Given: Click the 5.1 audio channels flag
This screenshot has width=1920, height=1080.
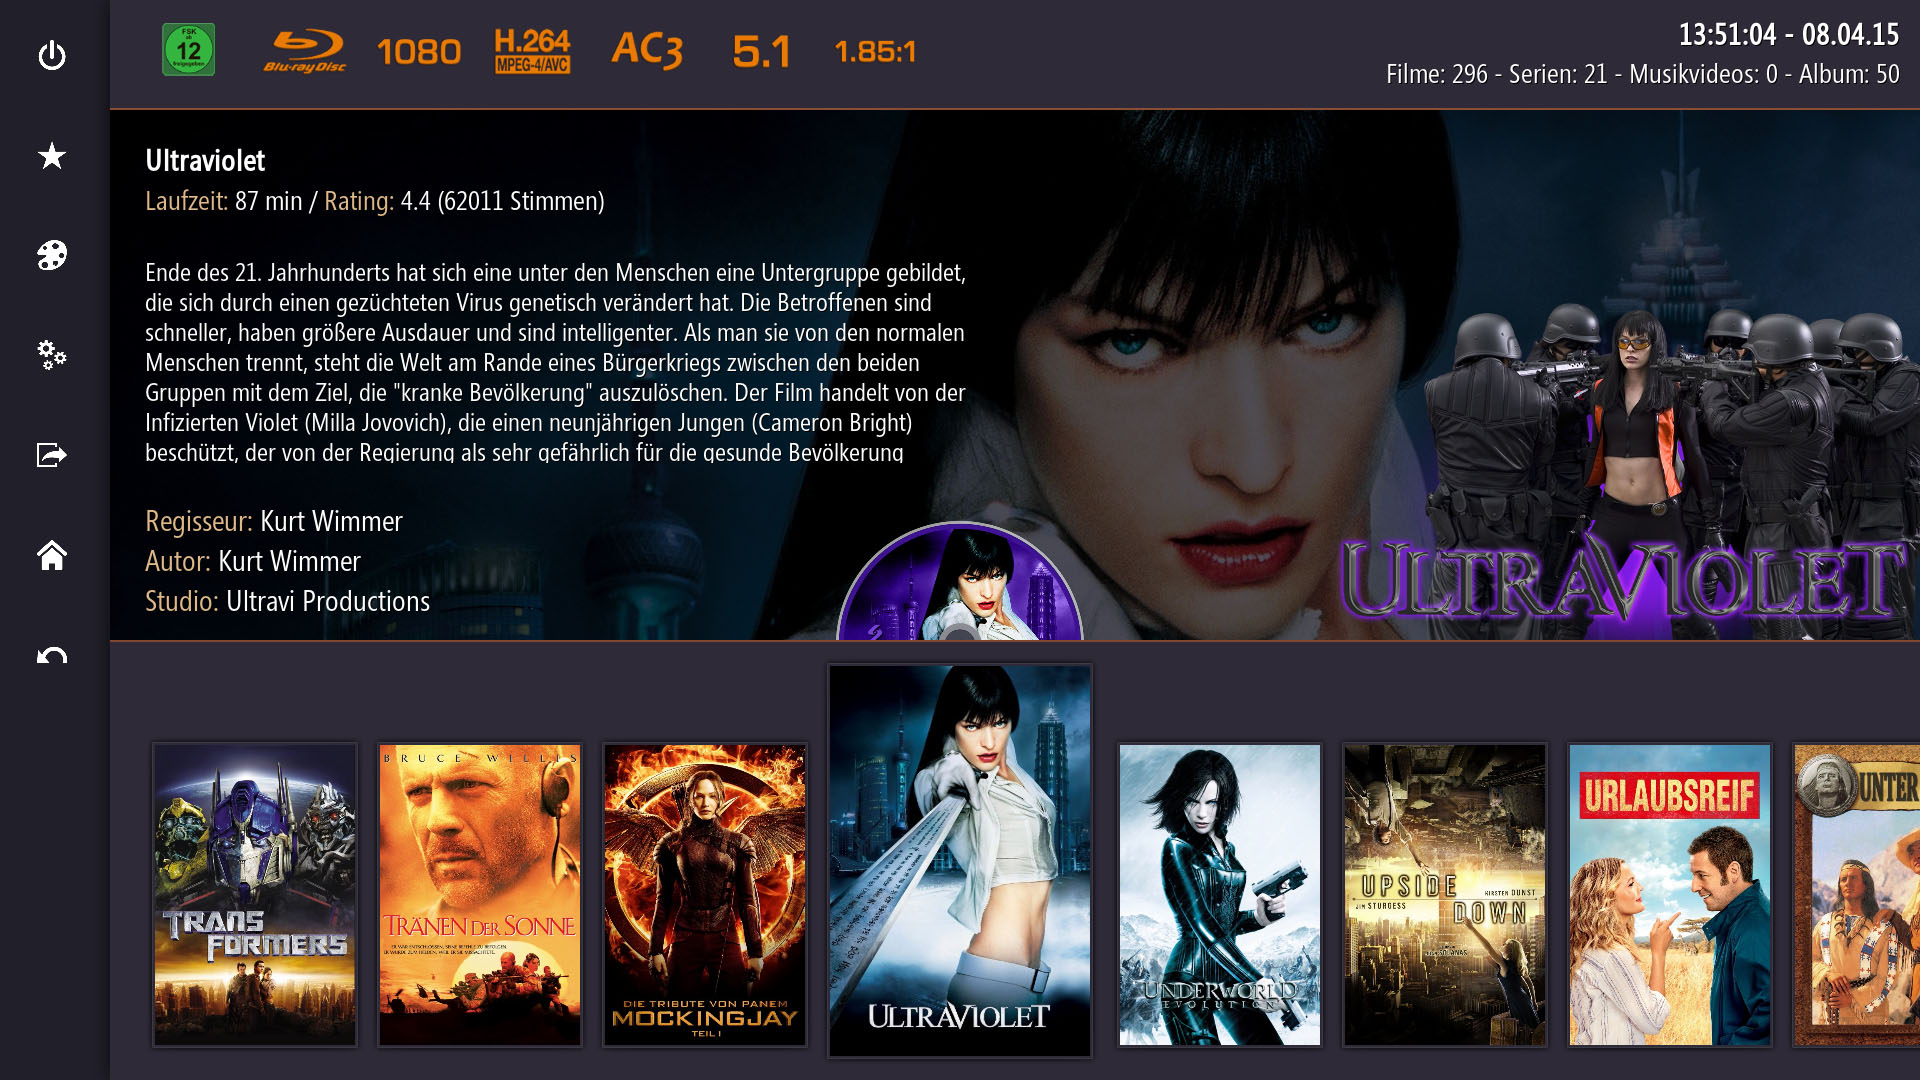Looking at the screenshot, I should coord(762,52).
